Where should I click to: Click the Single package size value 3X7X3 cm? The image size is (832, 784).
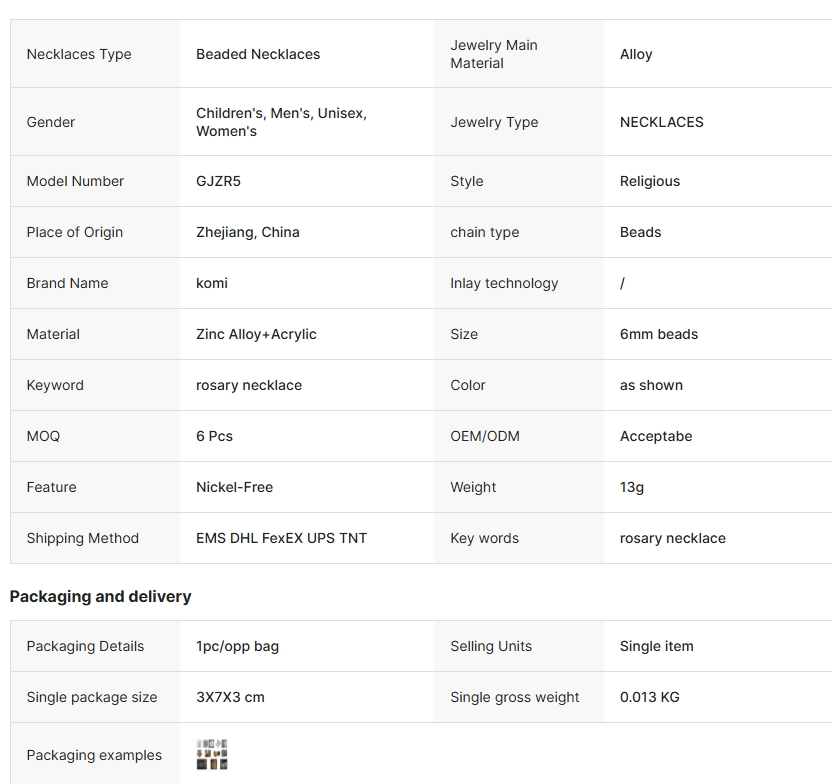pos(230,697)
